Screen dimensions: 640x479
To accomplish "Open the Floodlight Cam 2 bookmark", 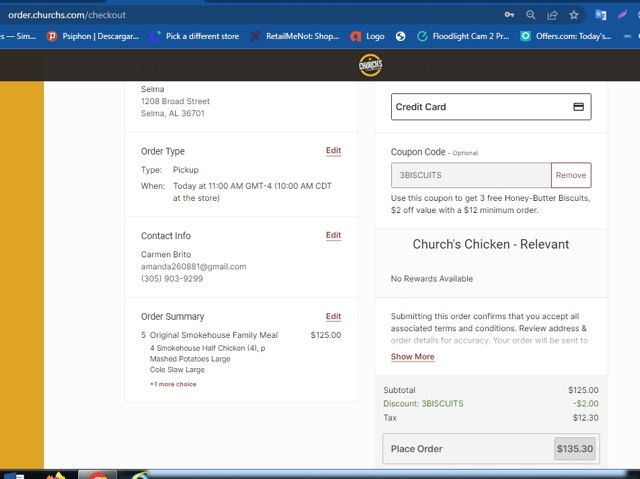I will pos(463,36).
